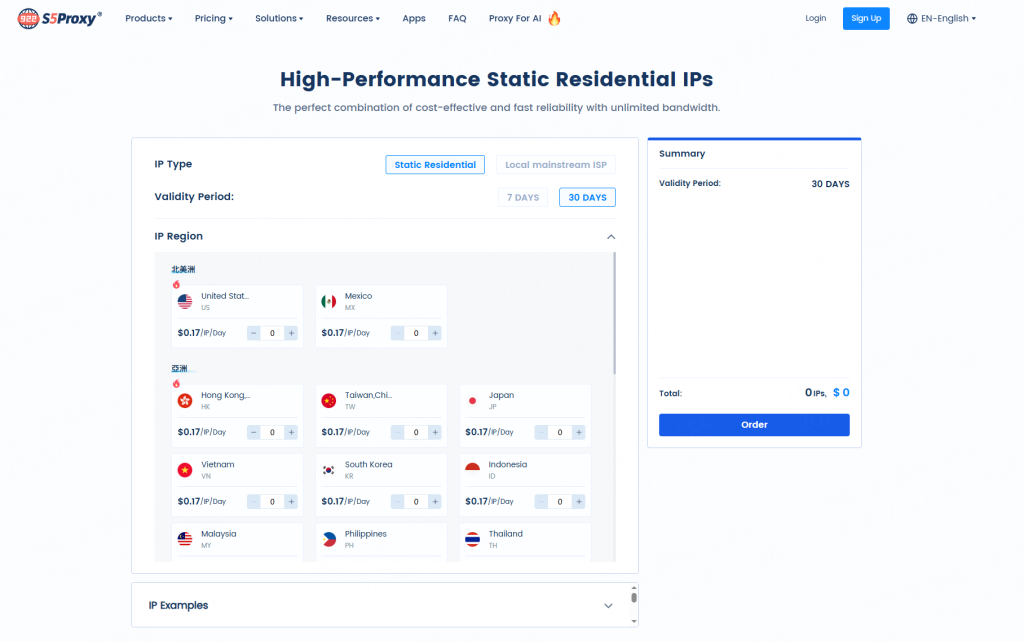Click the Japan flag icon

(x=472, y=400)
